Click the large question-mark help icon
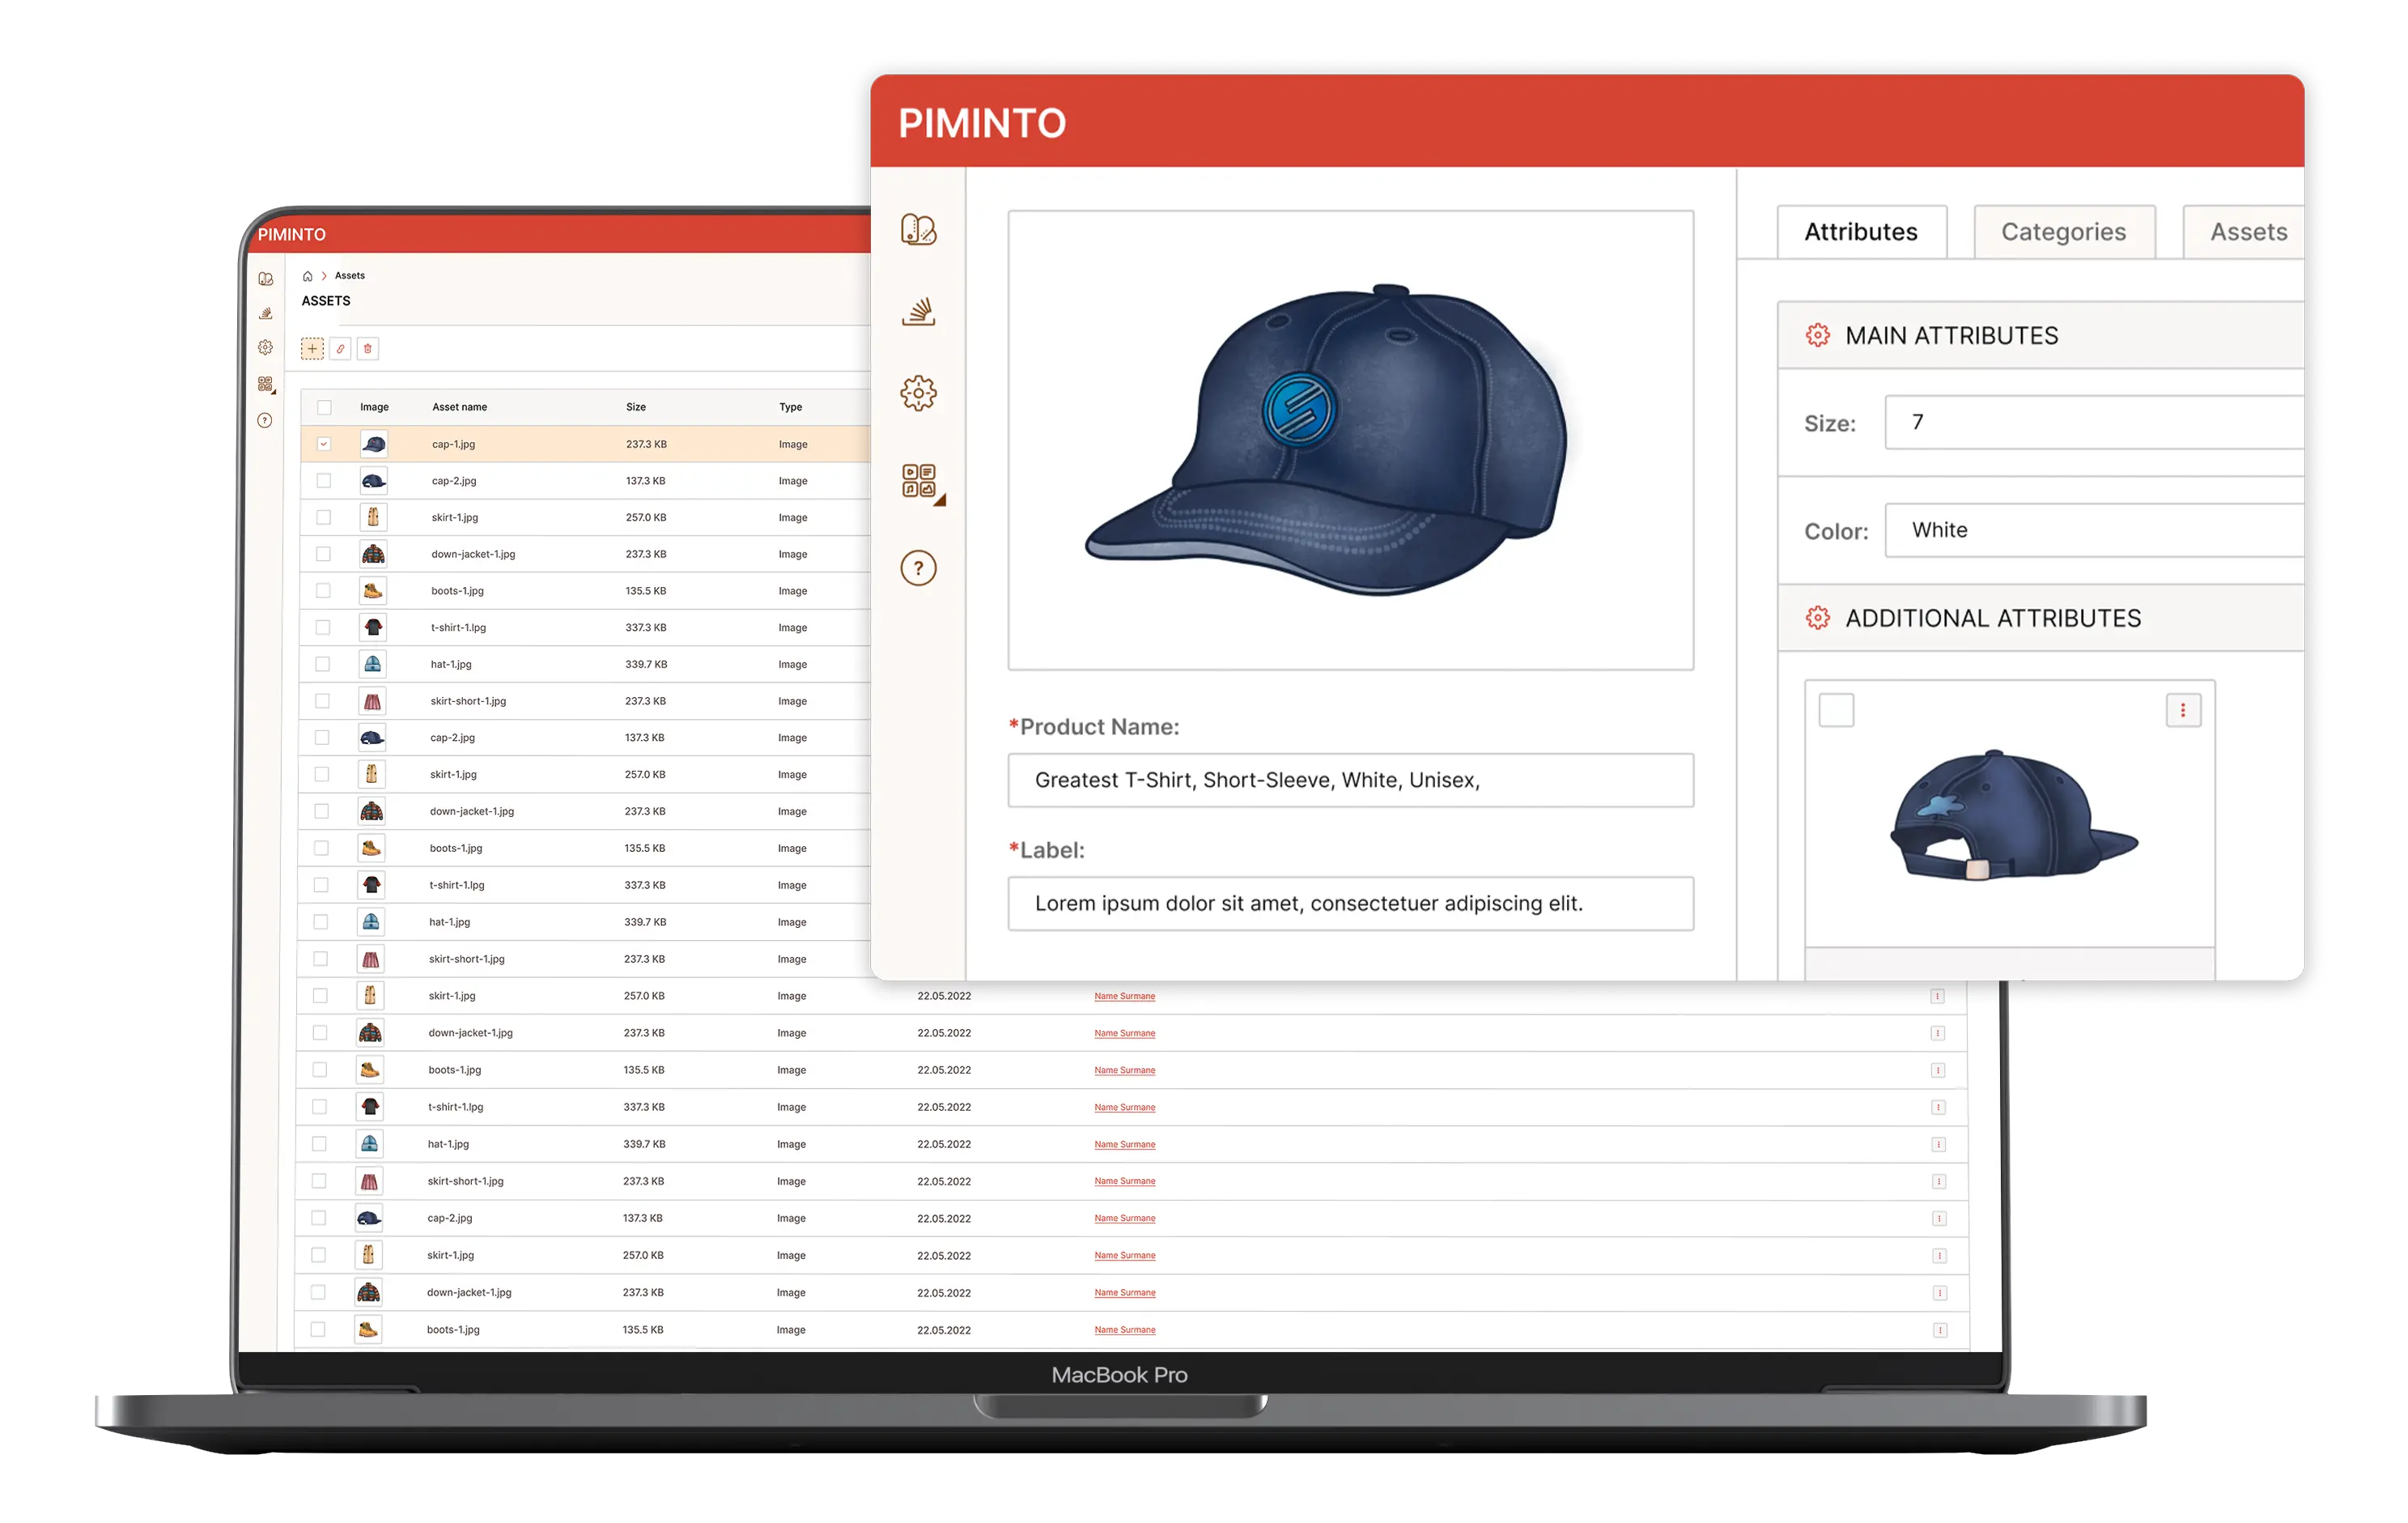The width and height of the screenshot is (2408, 1523). pos(918,568)
